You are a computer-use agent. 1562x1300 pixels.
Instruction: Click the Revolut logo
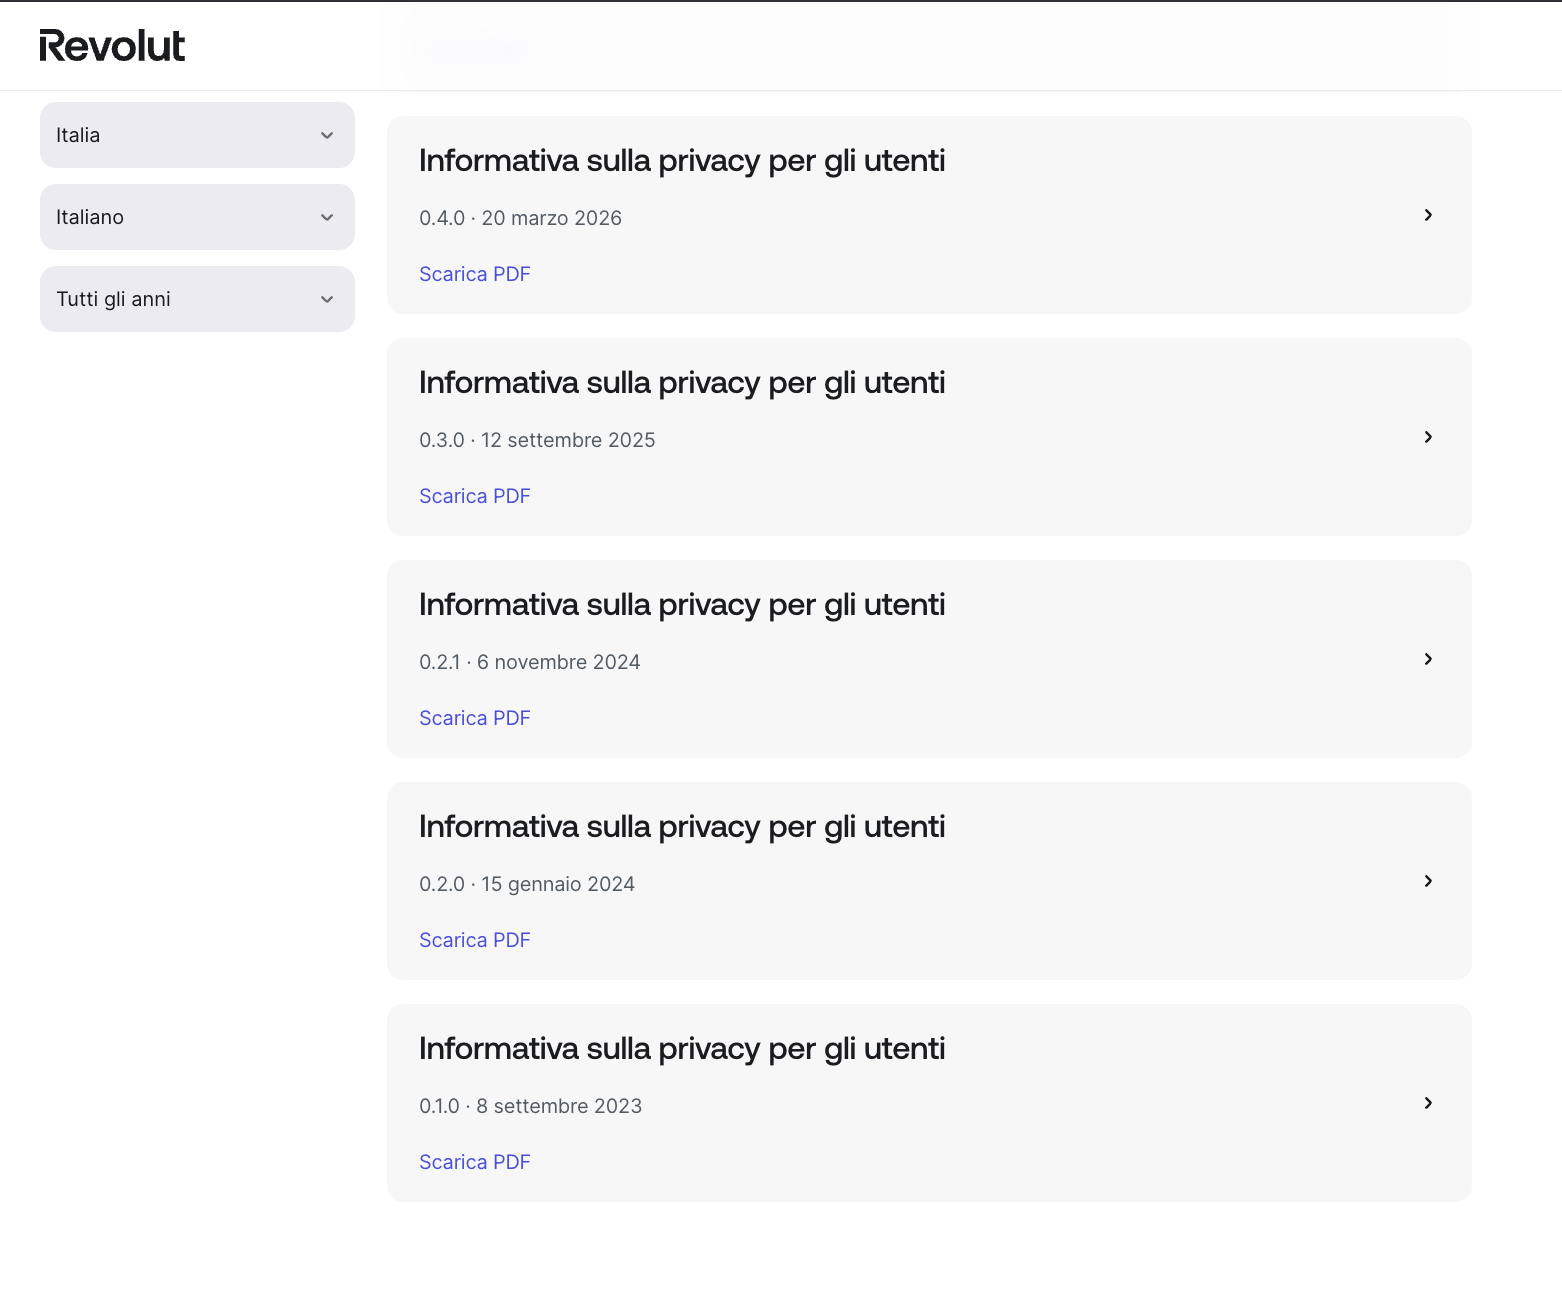tap(112, 46)
